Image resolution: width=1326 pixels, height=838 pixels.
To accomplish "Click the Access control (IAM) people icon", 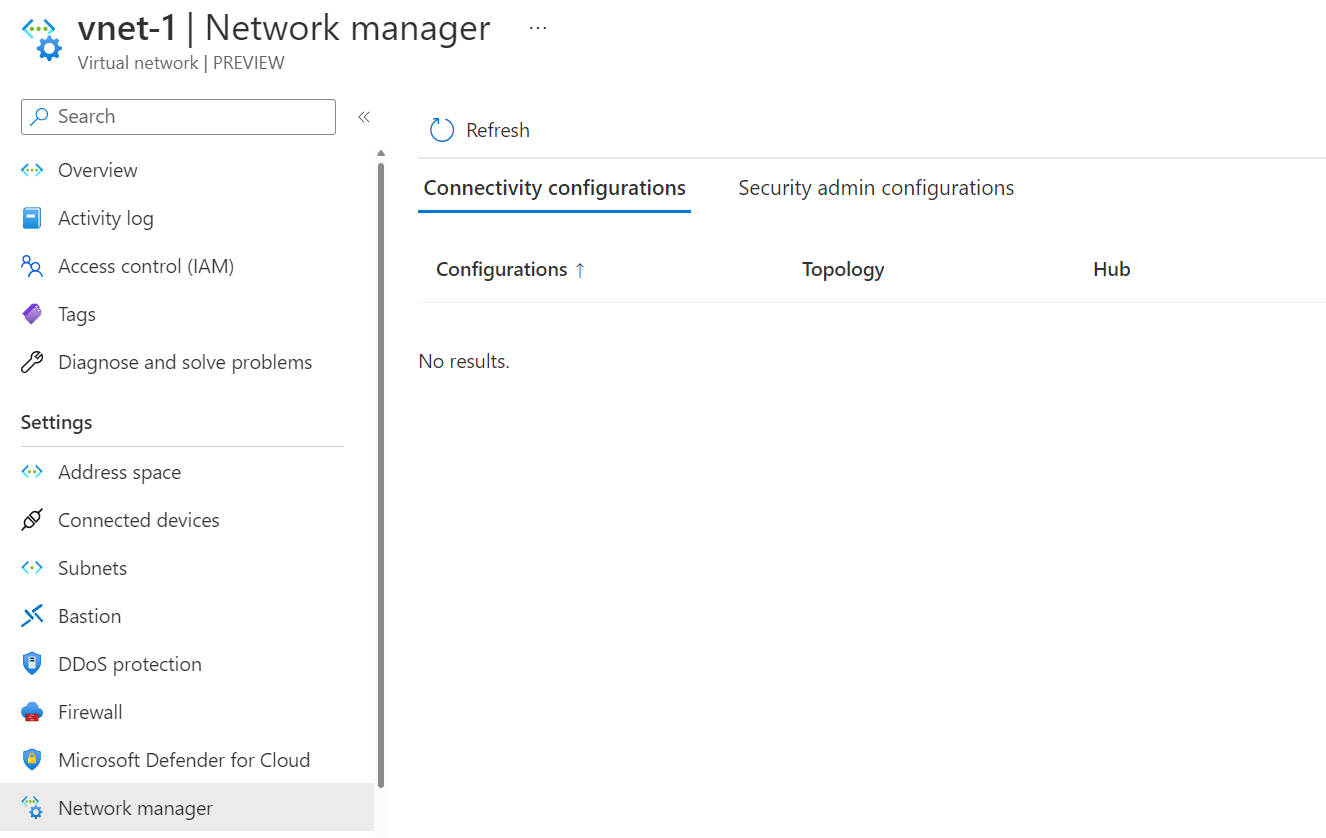I will click(32, 266).
